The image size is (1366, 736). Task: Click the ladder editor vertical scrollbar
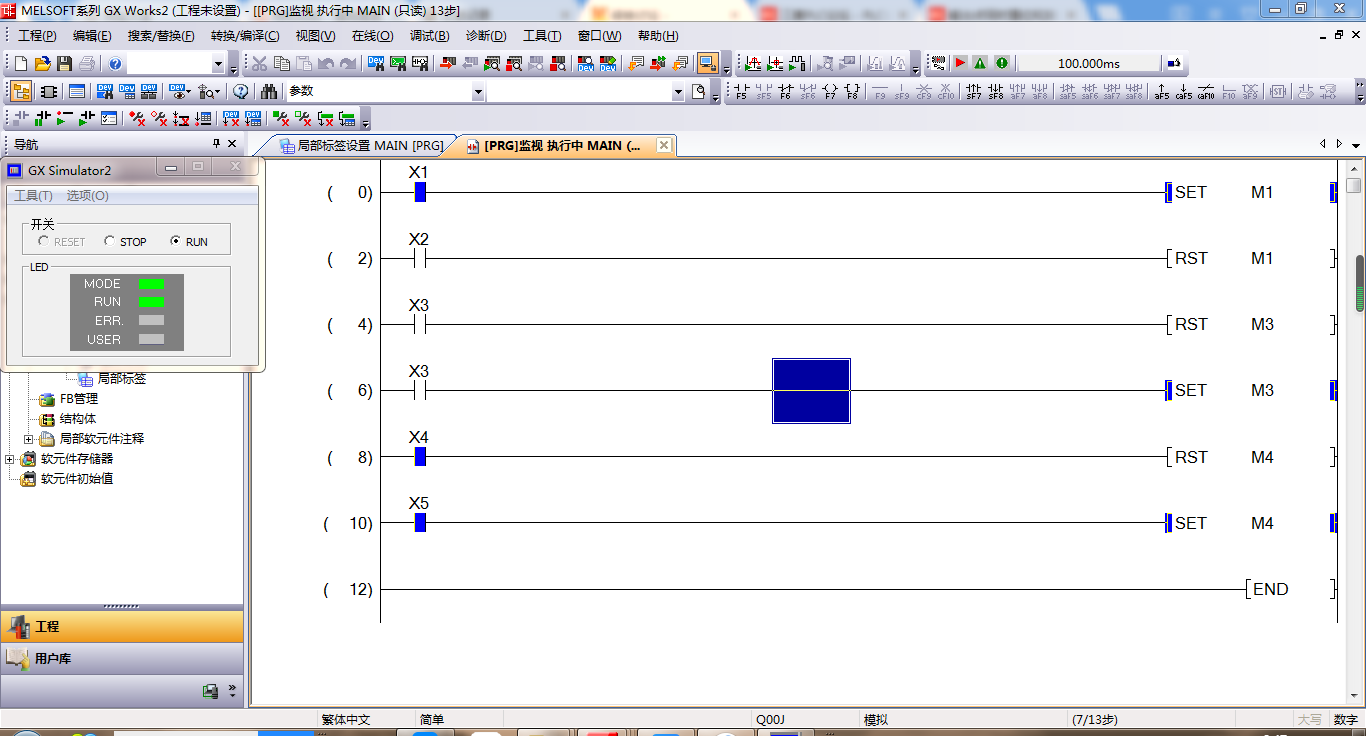tap(1358, 283)
